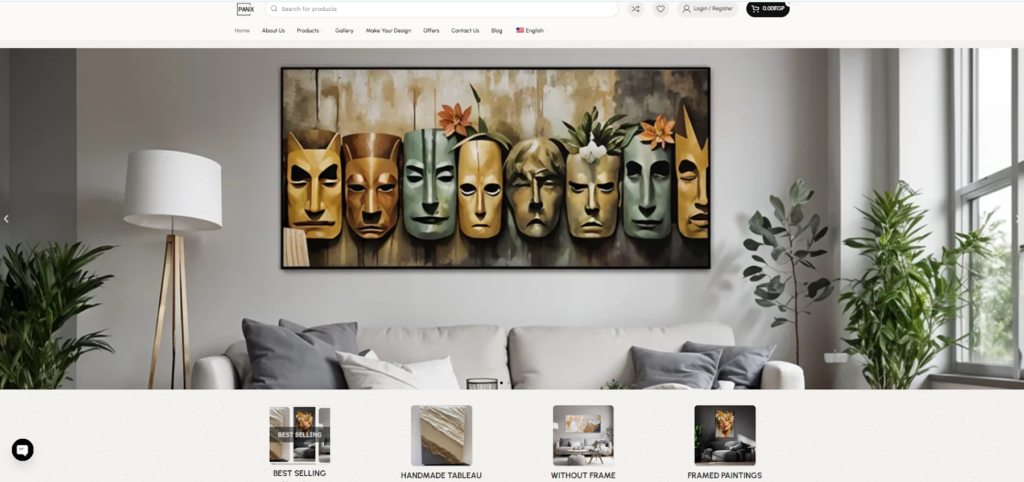Open the Handmade Tableau category thumbnail

pos(441,435)
